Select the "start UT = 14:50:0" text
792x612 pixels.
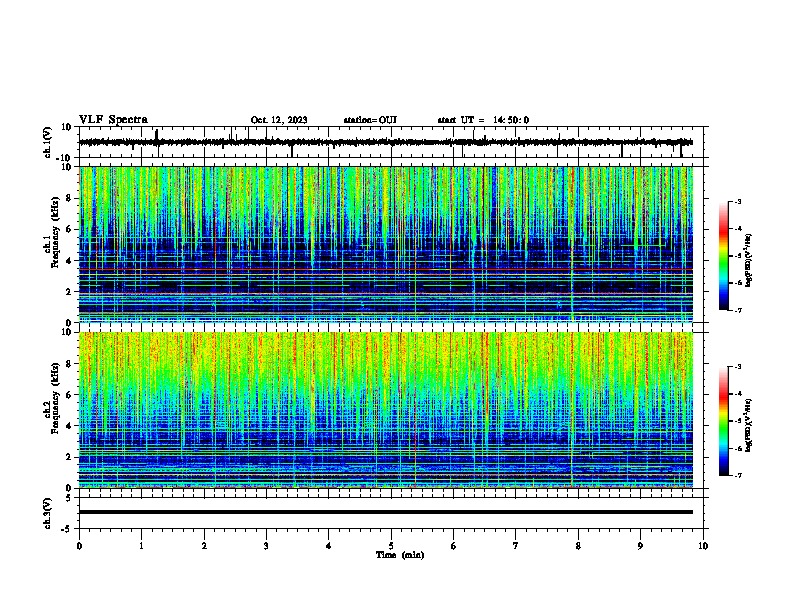coord(483,120)
